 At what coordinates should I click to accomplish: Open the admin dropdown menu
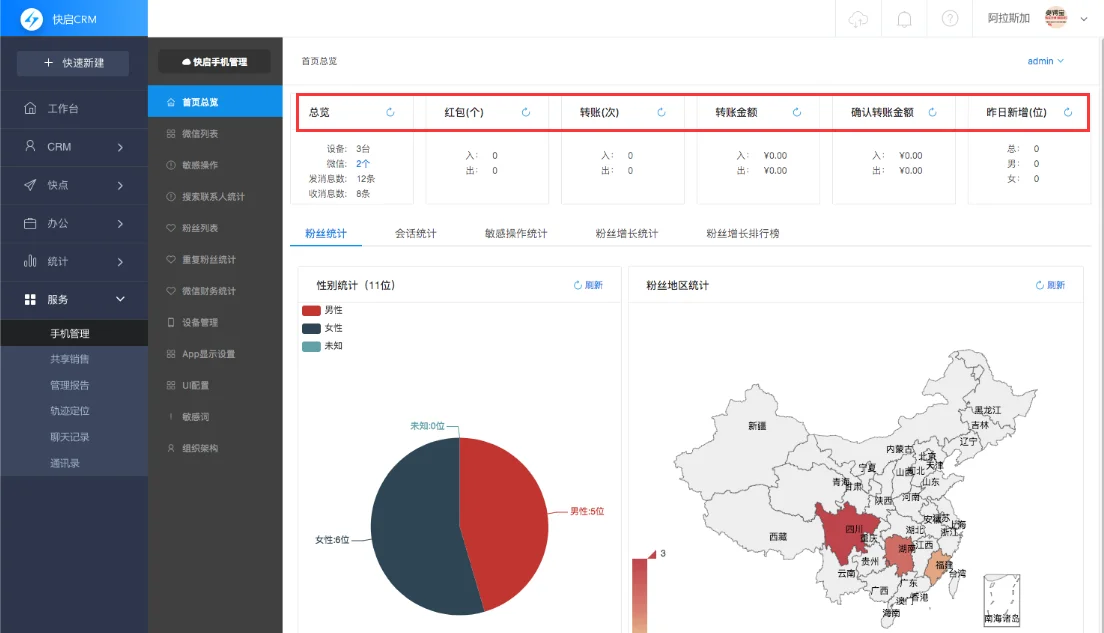click(1045, 60)
